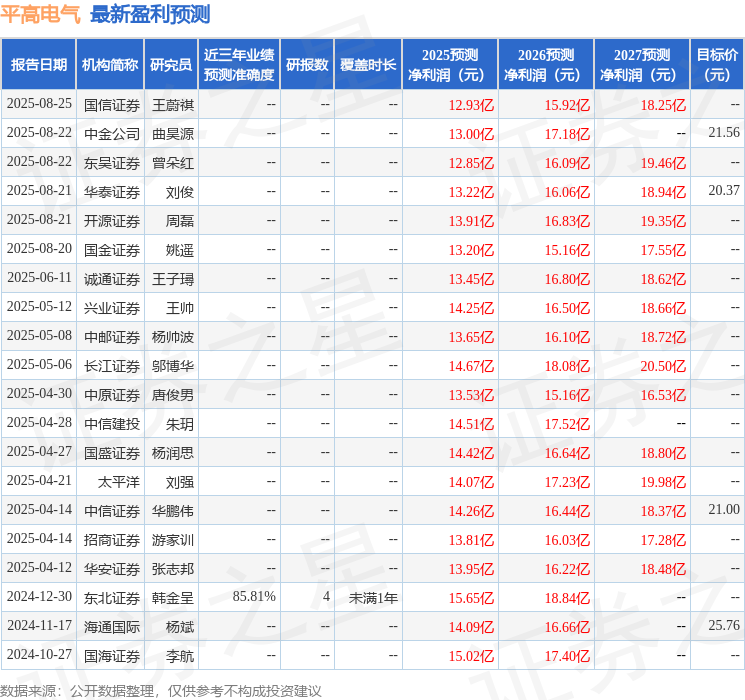Click the 机构简称 column header
Image resolution: width=745 pixels, height=700 pixels.
[110, 65]
